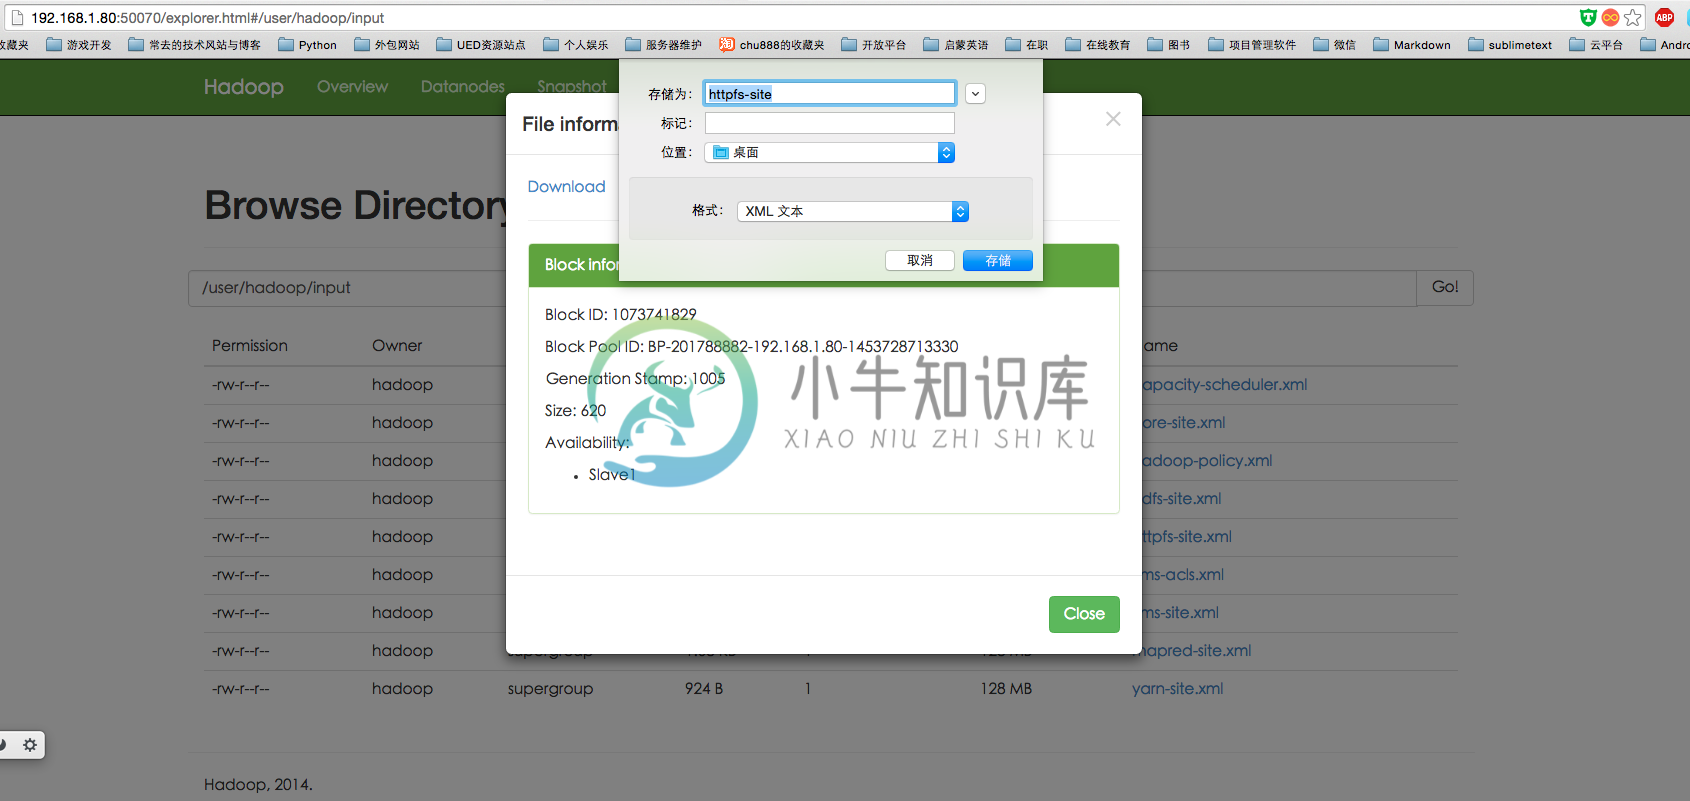The image size is (1690, 801).
Task: Open the mapred-site.xml file link
Action: pos(1196,651)
